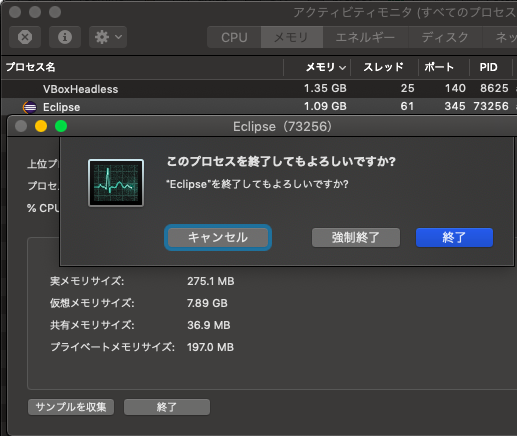The width and height of the screenshot is (517, 436).
Task: Click VBoxHeadless thread count 25
Action: click(407, 88)
